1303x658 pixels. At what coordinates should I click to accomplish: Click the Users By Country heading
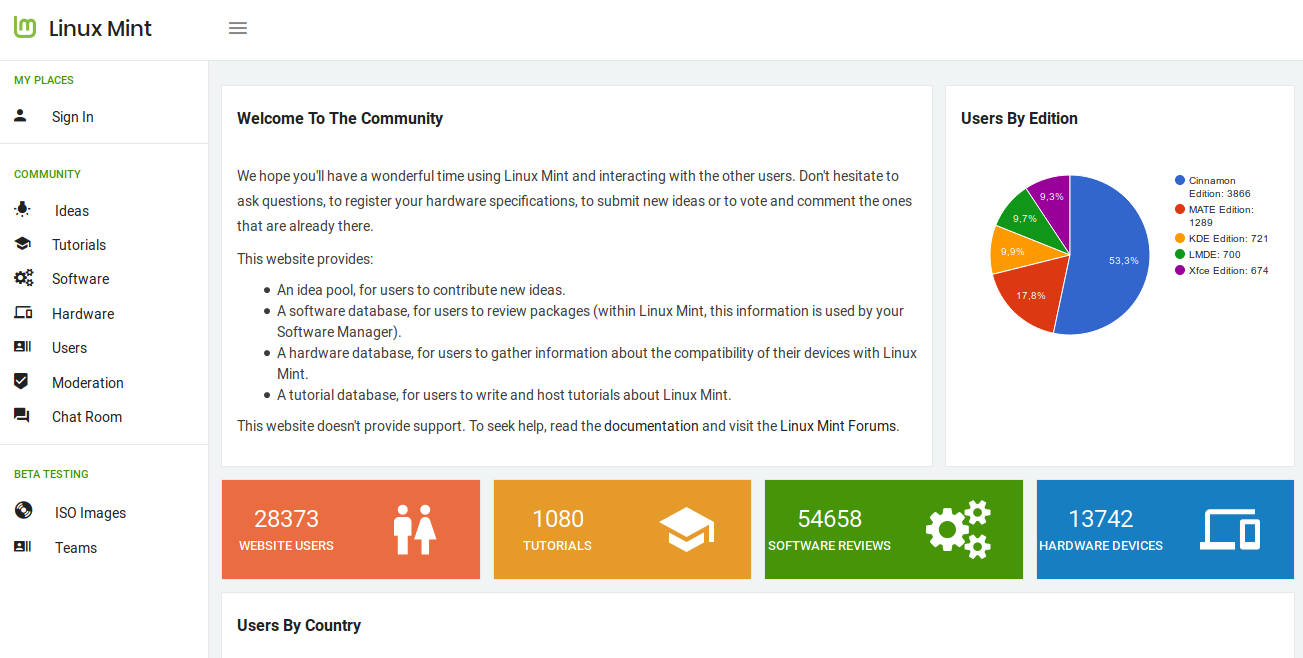point(299,625)
